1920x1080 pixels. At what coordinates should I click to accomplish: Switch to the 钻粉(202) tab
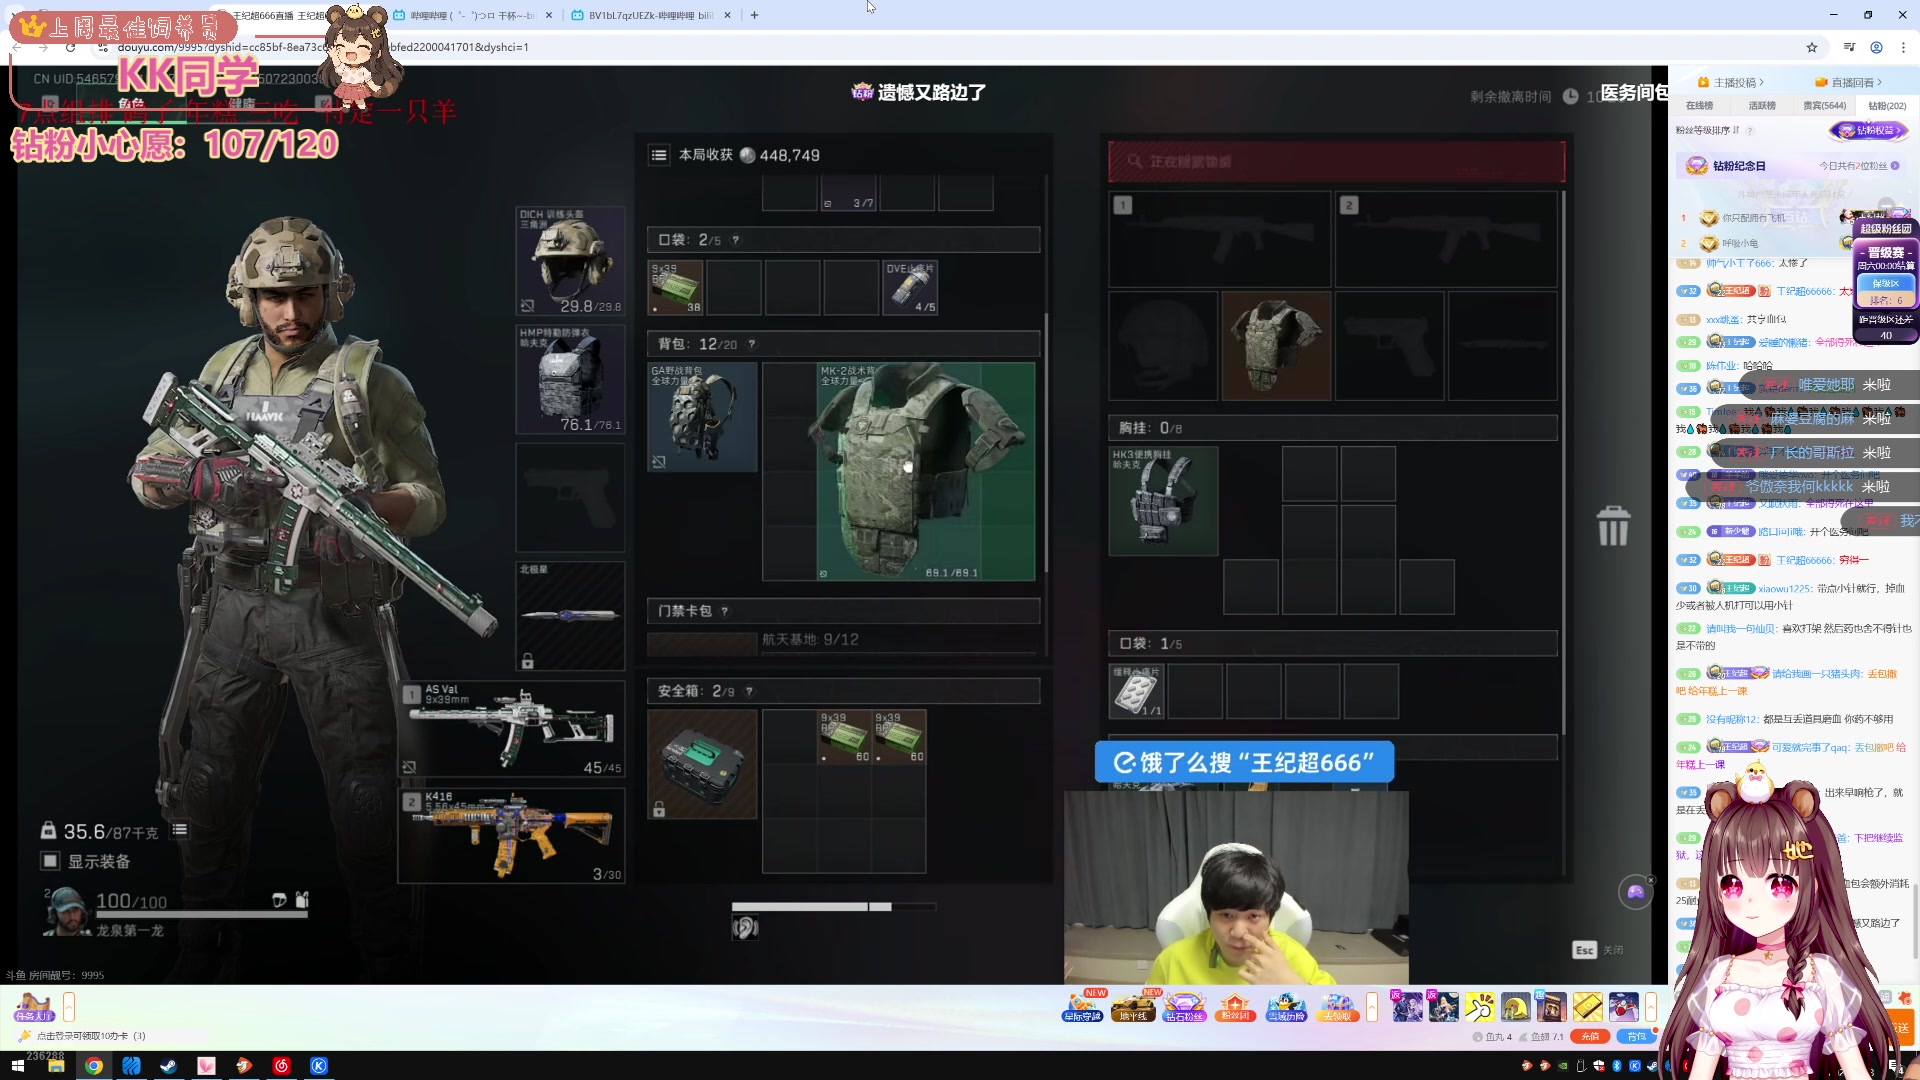[1887, 105]
